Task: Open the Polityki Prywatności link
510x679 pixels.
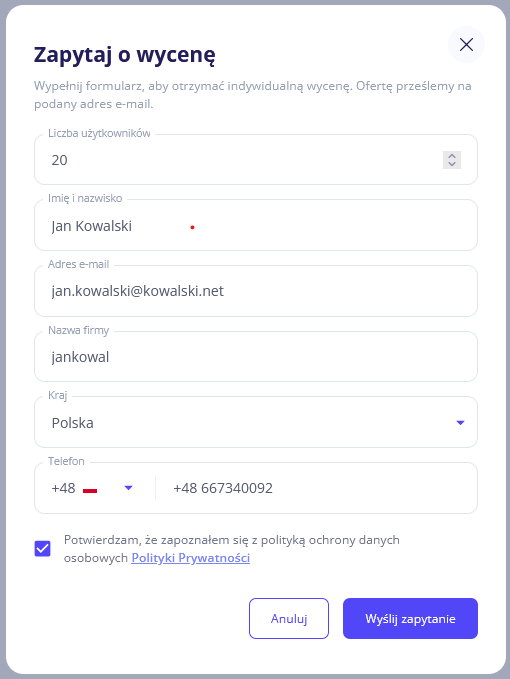Action: click(190, 558)
